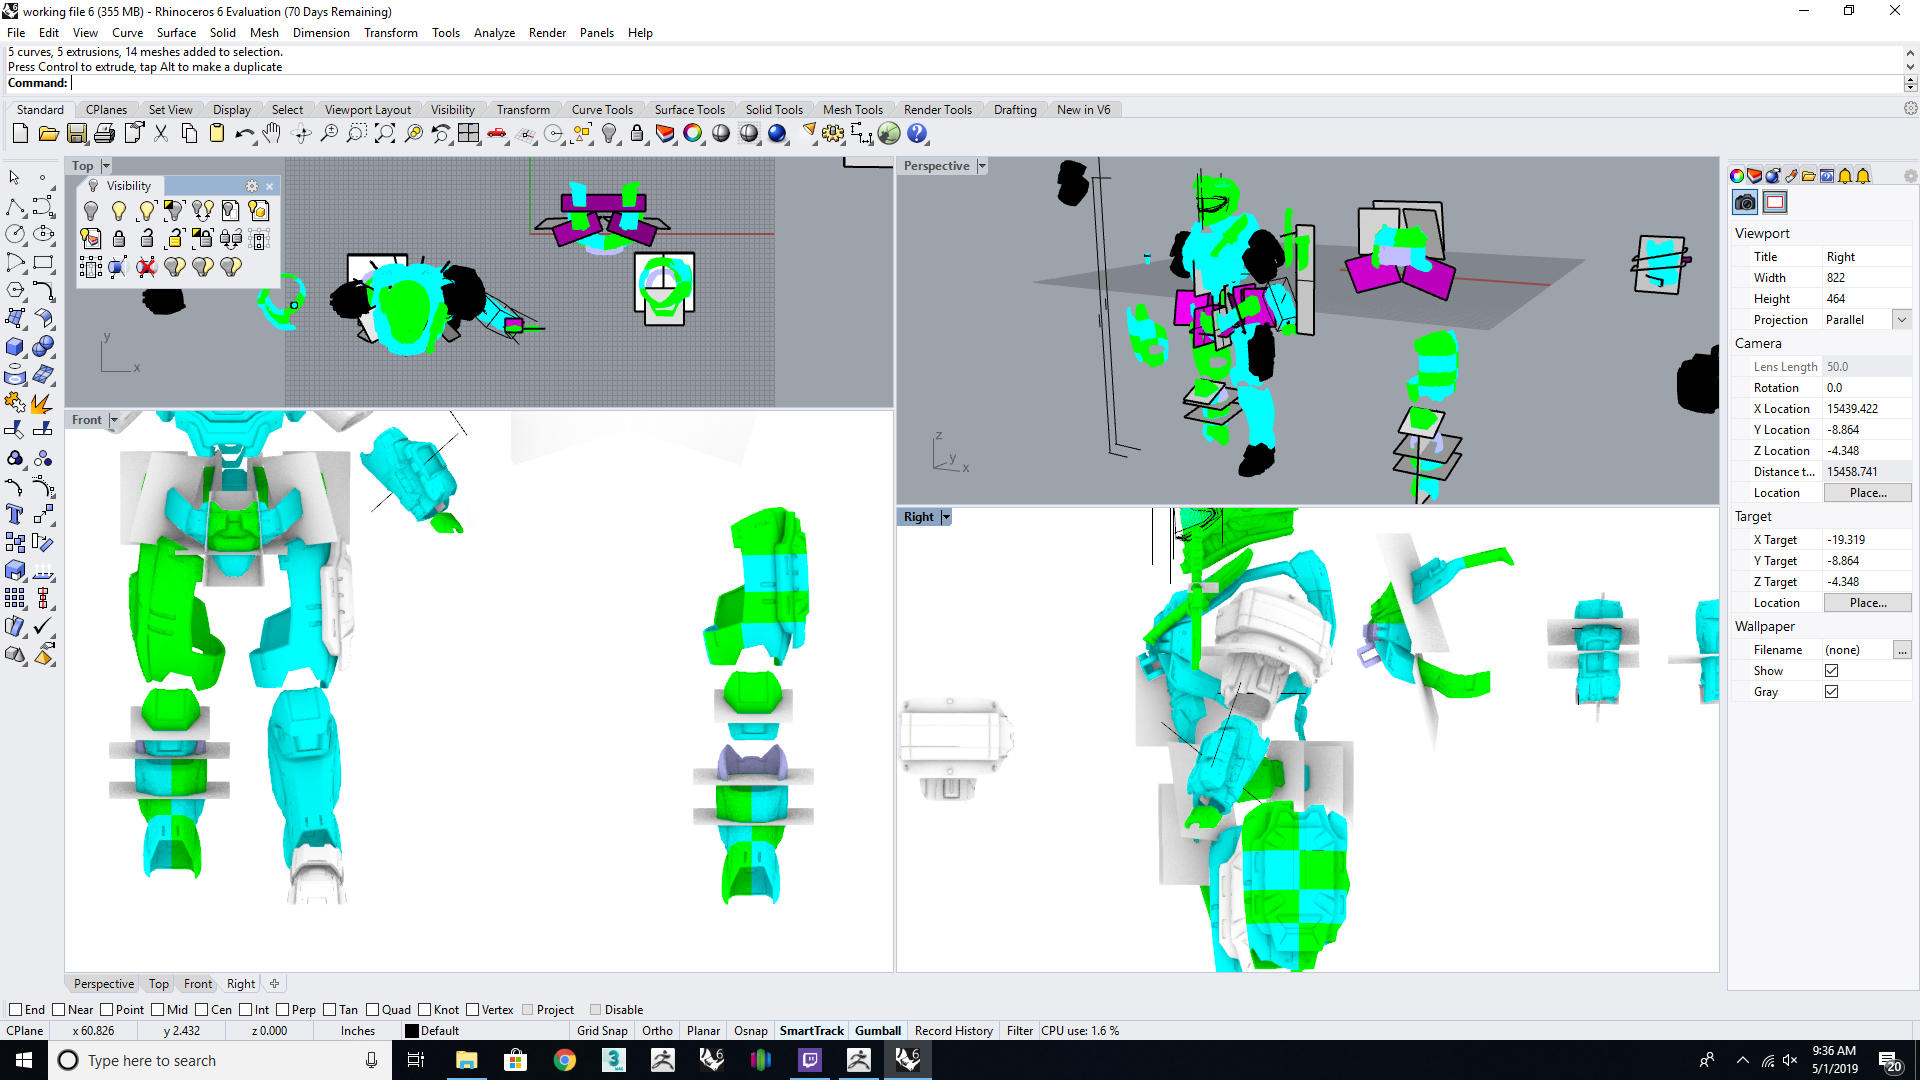Open the Perspective viewport title dropdown
The width and height of the screenshot is (1920, 1080).
point(982,166)
